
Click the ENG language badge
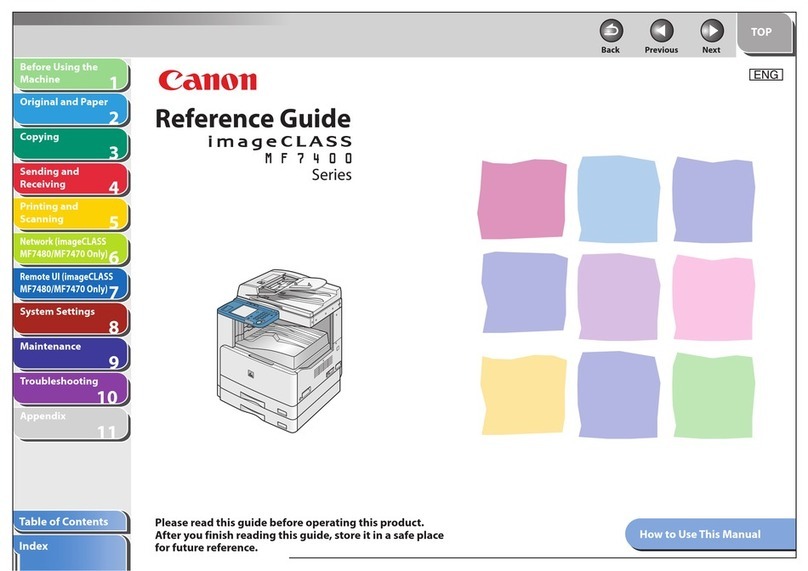pyautogui.click(x=766, y=75)
